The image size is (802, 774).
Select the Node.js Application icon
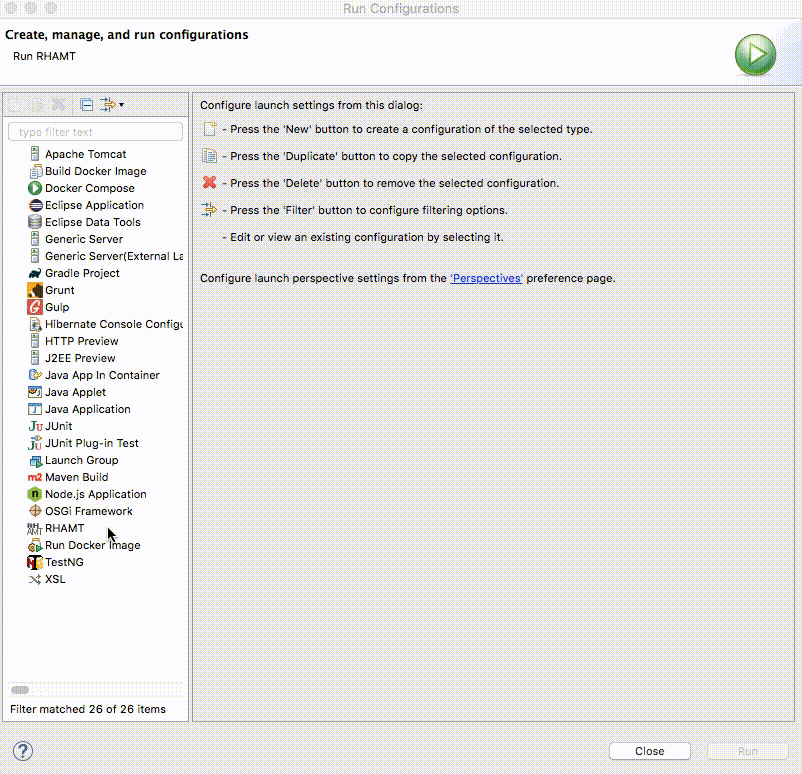point(35,494)
